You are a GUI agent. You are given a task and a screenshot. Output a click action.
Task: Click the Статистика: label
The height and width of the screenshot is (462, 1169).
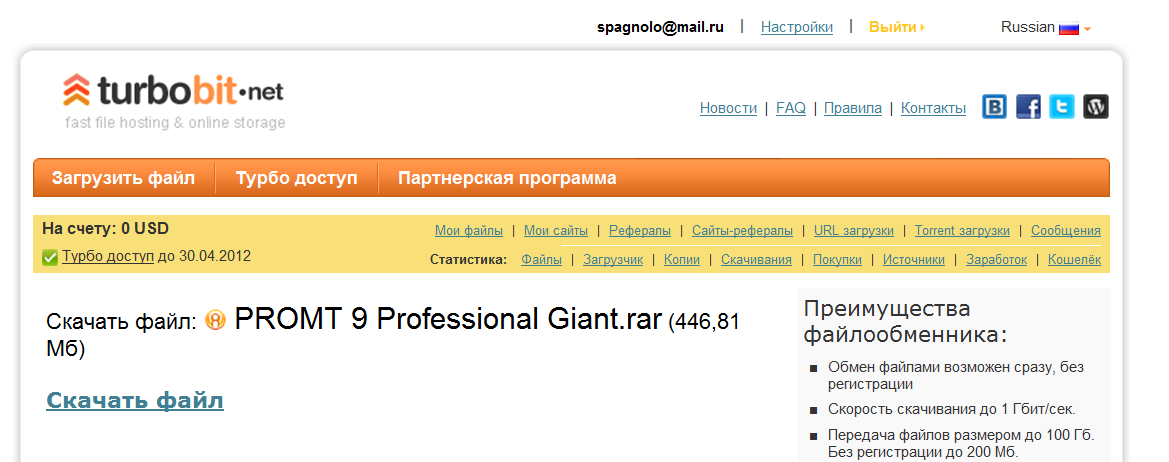(468, 260)
